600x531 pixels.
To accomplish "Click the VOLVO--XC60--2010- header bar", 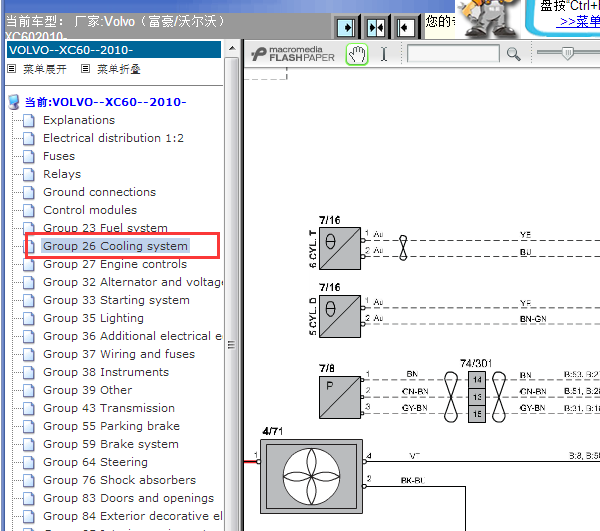I will click(x=114, y=50).
